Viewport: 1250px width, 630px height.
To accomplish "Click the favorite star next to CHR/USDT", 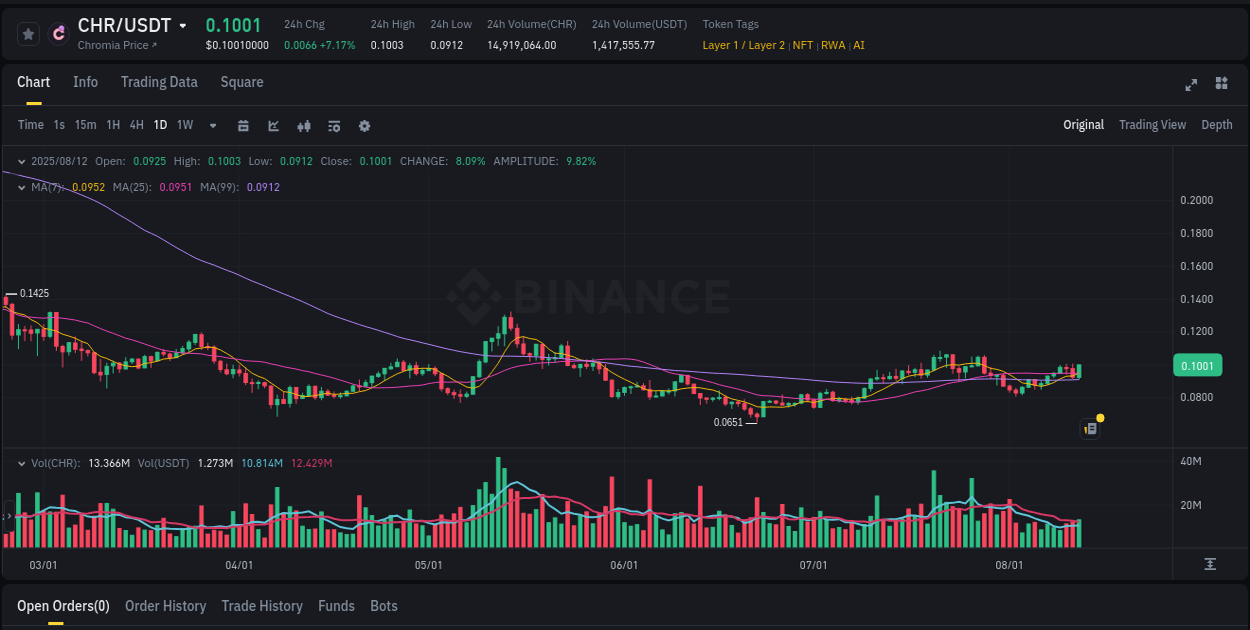I will [28, 33].
